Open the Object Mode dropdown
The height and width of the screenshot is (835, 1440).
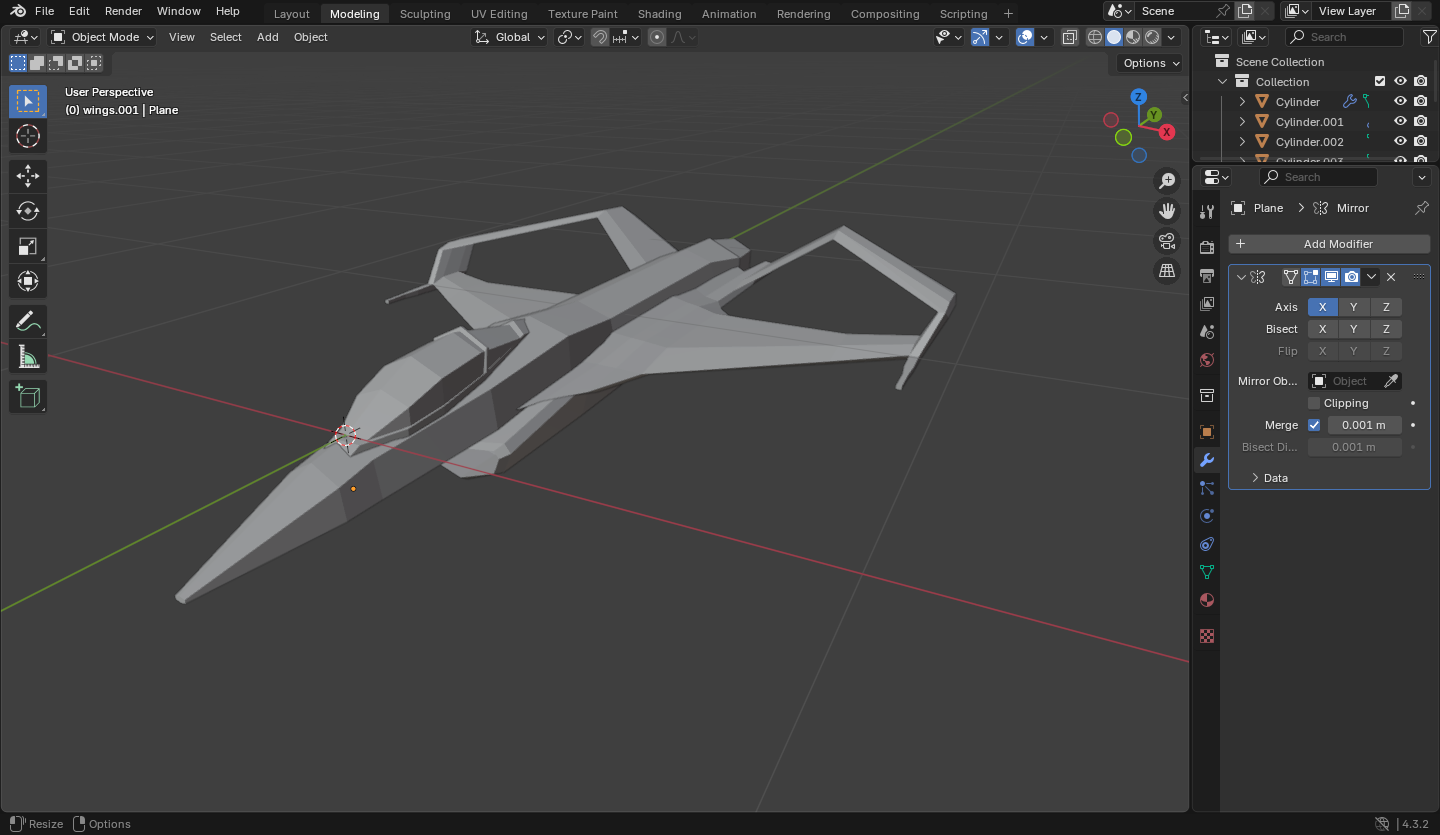pos(103,37)
